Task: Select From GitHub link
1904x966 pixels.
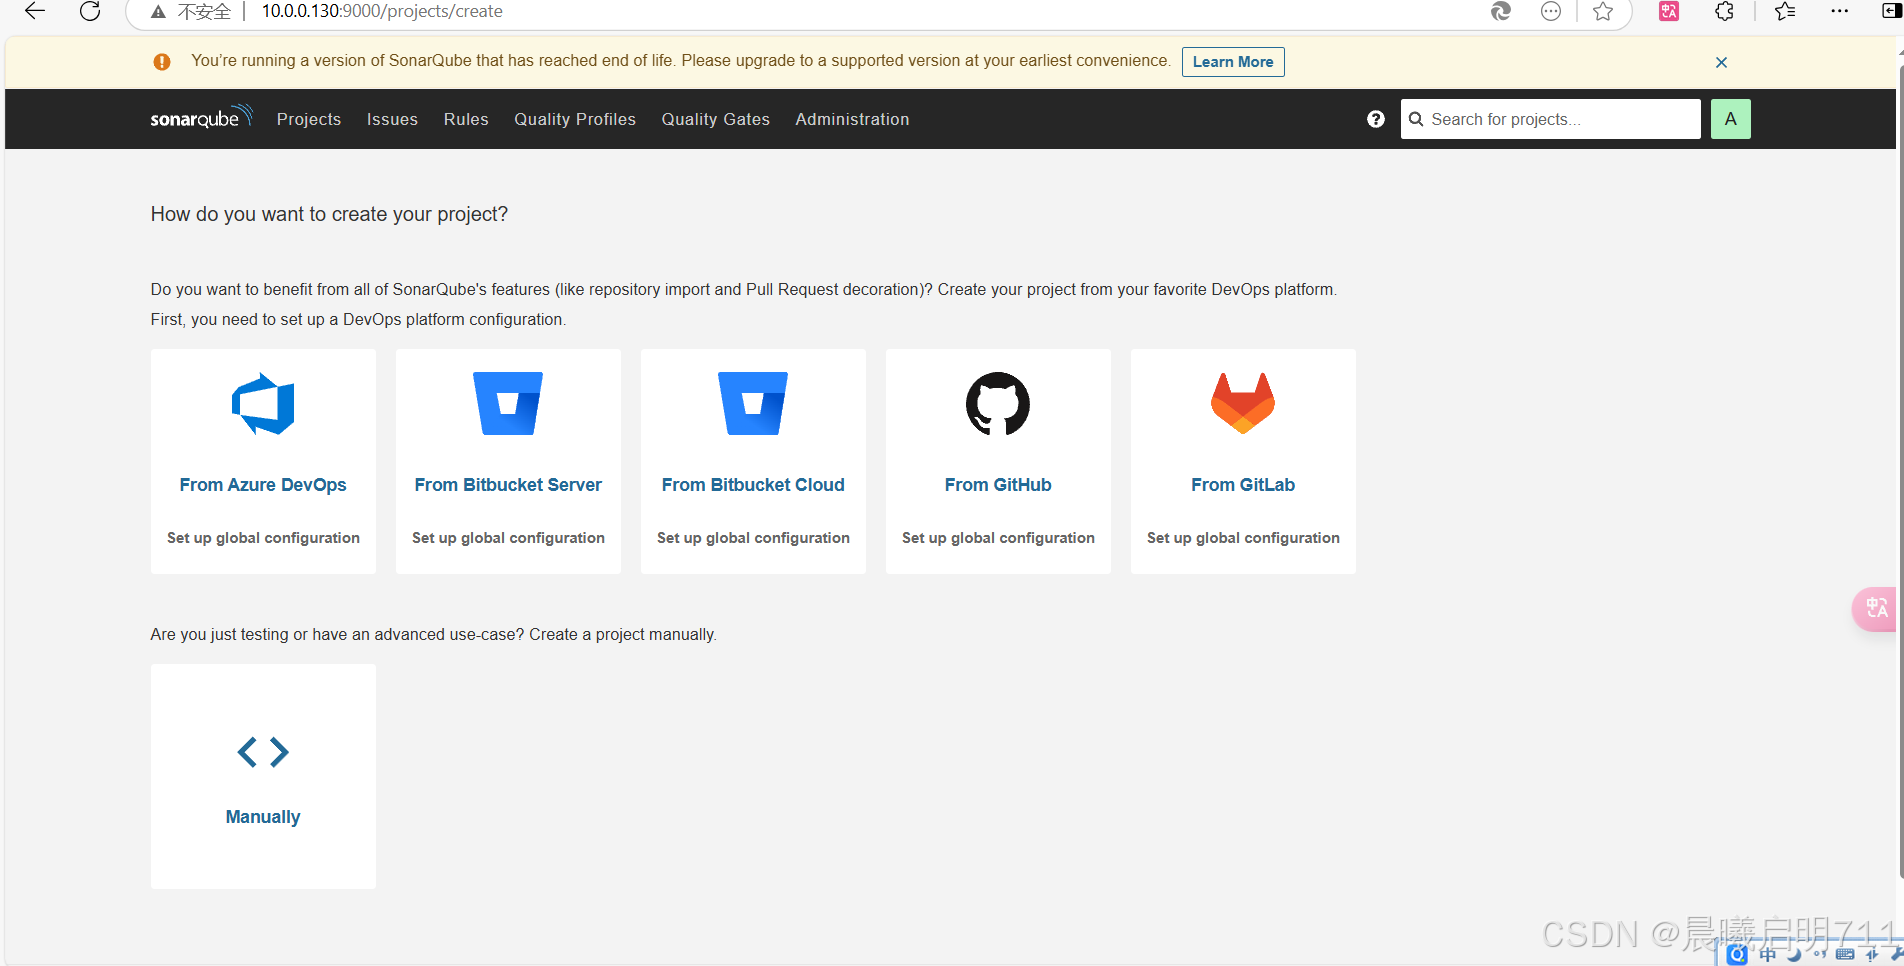Action: coord(998,485)
